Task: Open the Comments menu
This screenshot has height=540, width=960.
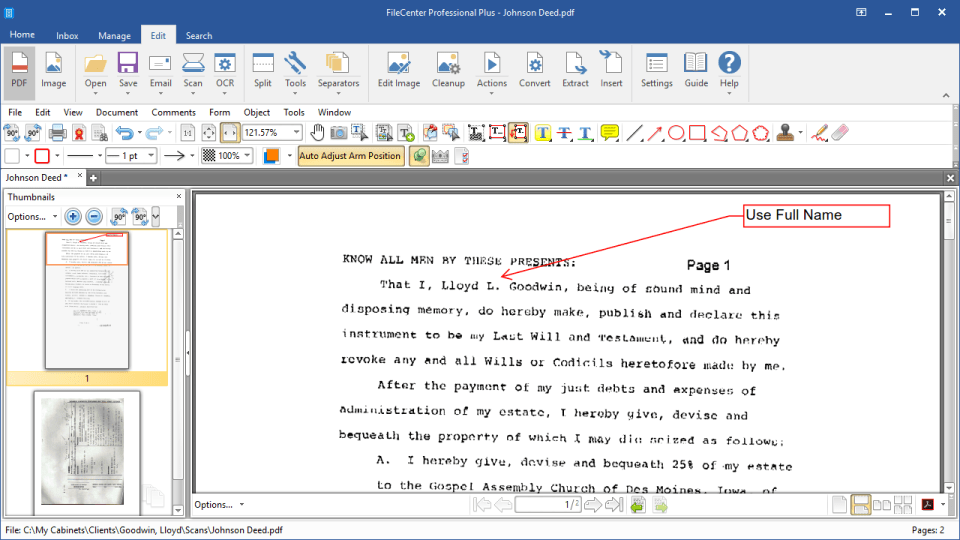Action: click(173, 112)
